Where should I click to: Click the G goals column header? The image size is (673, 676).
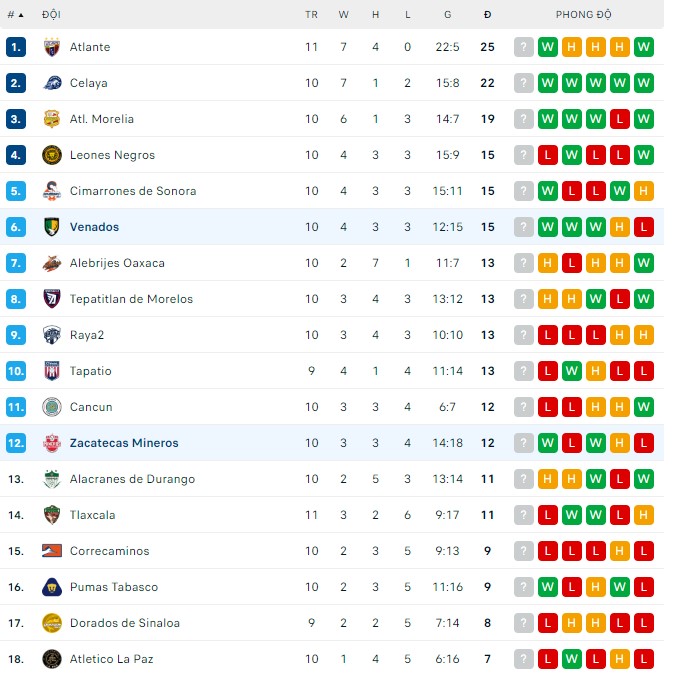[447, 15]
